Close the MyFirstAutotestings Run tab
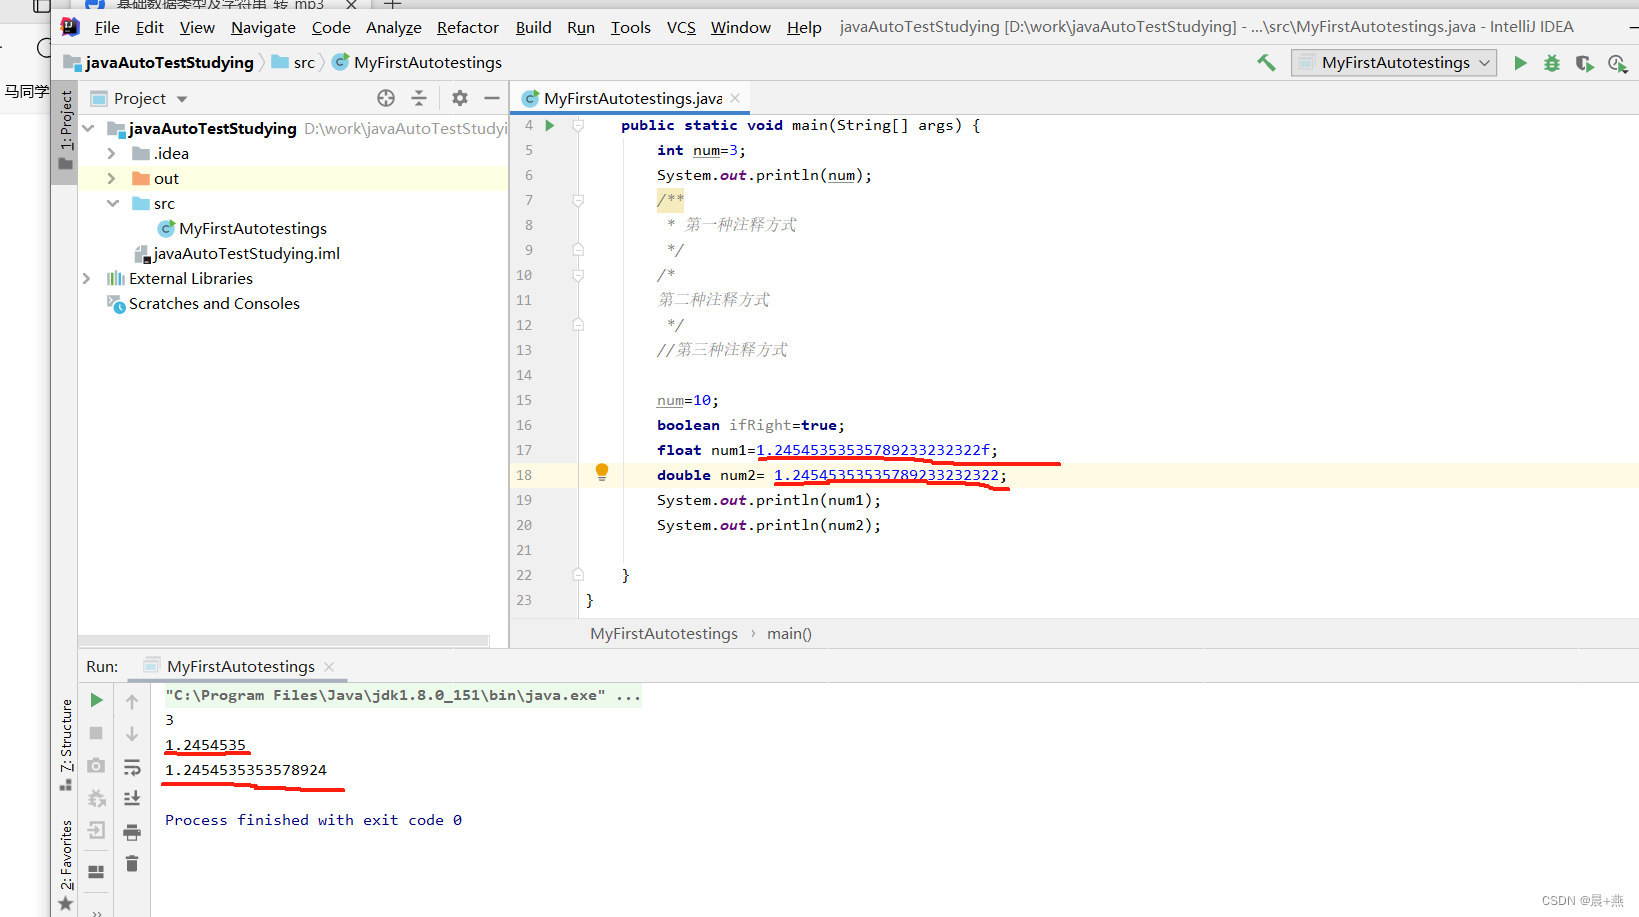1639x917 pixels. (329, 667)
